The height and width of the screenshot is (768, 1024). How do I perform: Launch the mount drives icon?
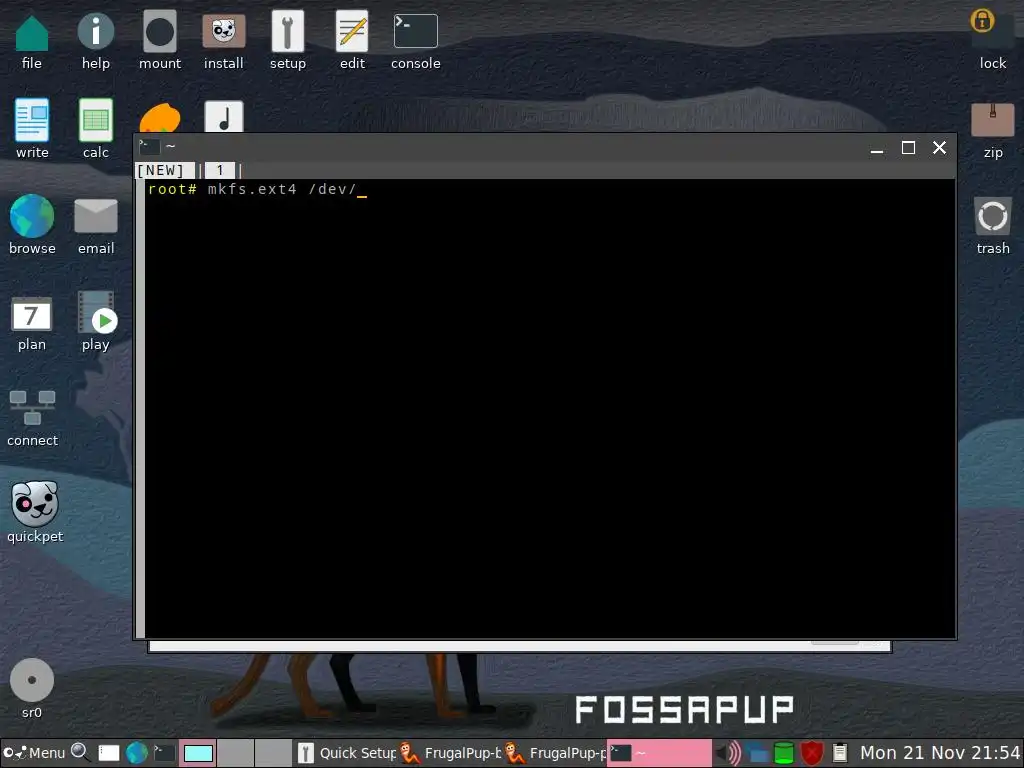159,31
